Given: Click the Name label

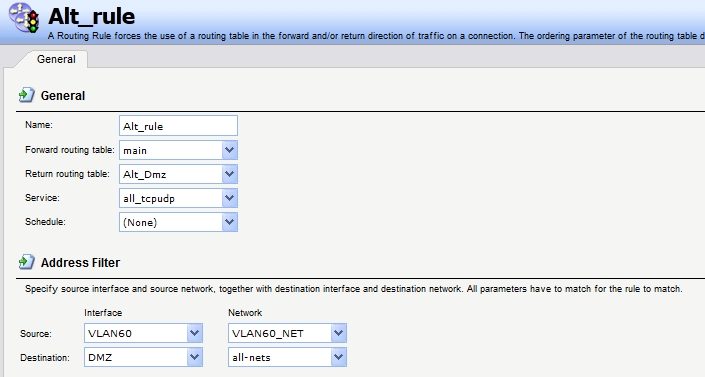Looking at the screenshot, I should pos(39,125).
